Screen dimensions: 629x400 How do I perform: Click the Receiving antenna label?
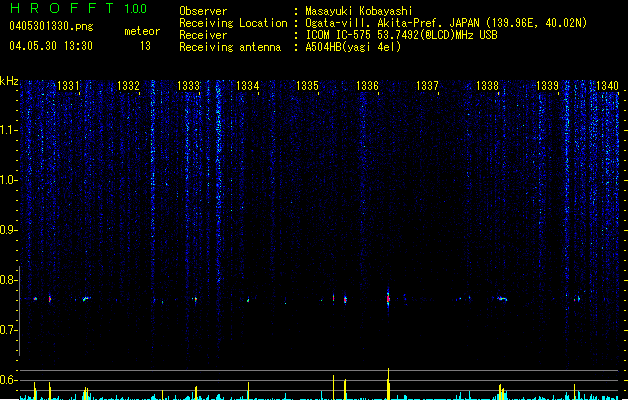pos(230,47)
